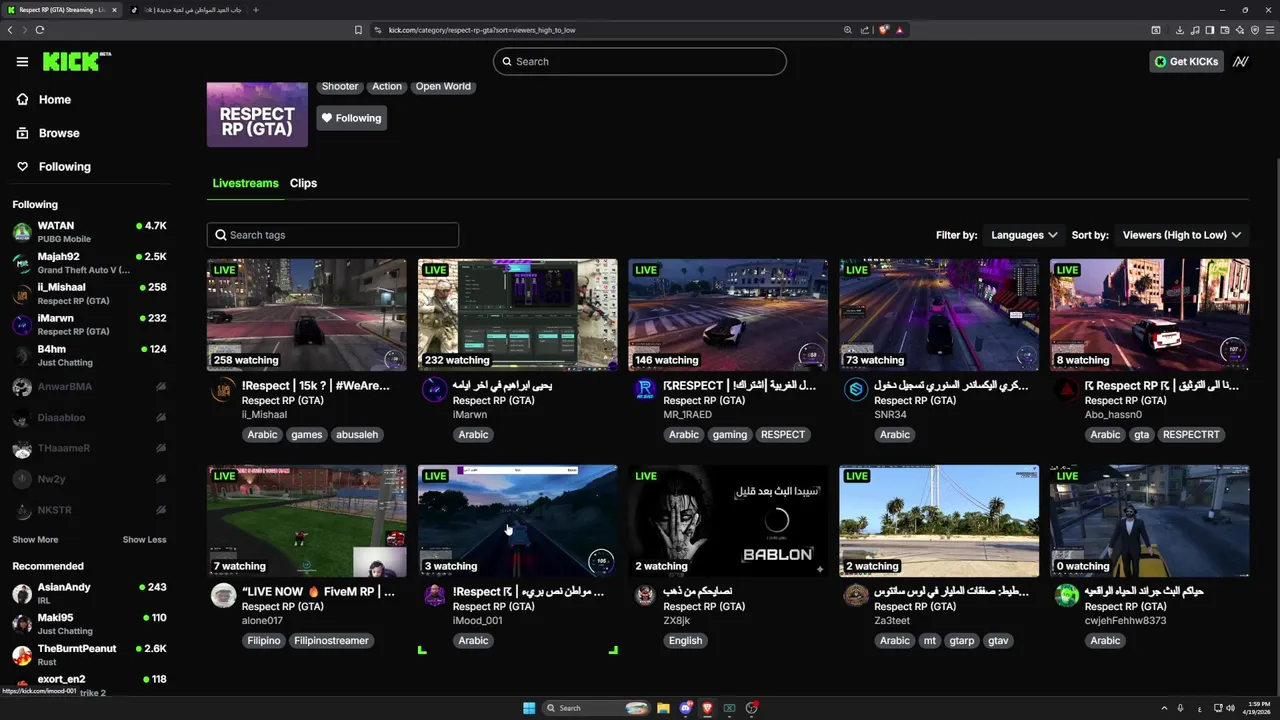
Task: Bookmark this page using the bookmark icon
Action: pyautogui.click(x=358, y=30)
